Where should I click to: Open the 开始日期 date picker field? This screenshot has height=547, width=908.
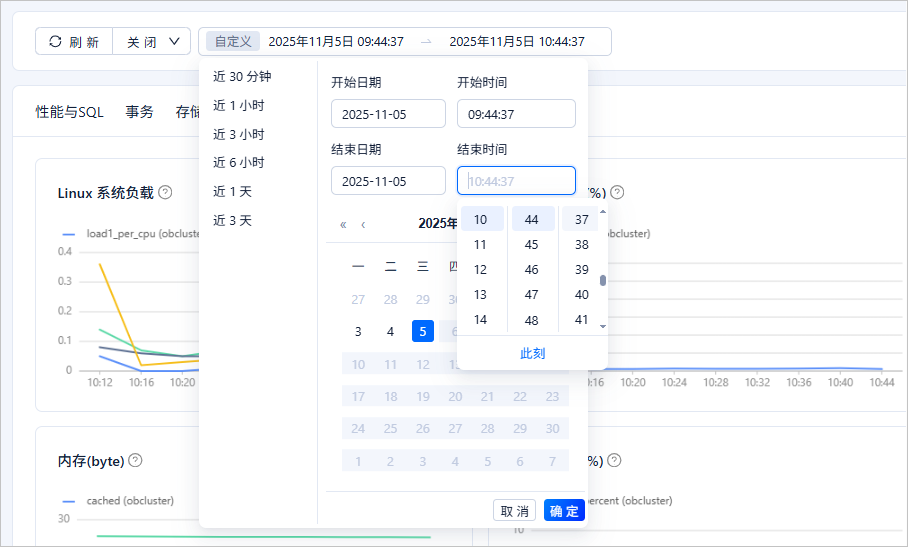(388, 114)
